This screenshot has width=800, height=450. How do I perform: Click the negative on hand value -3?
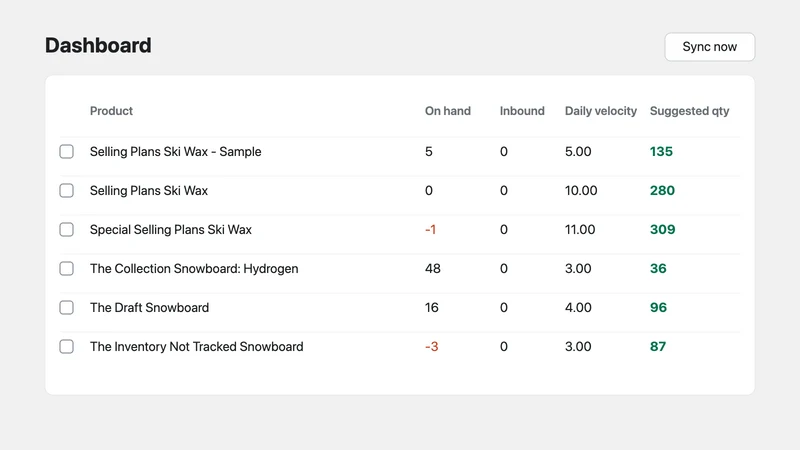point(432,346)
